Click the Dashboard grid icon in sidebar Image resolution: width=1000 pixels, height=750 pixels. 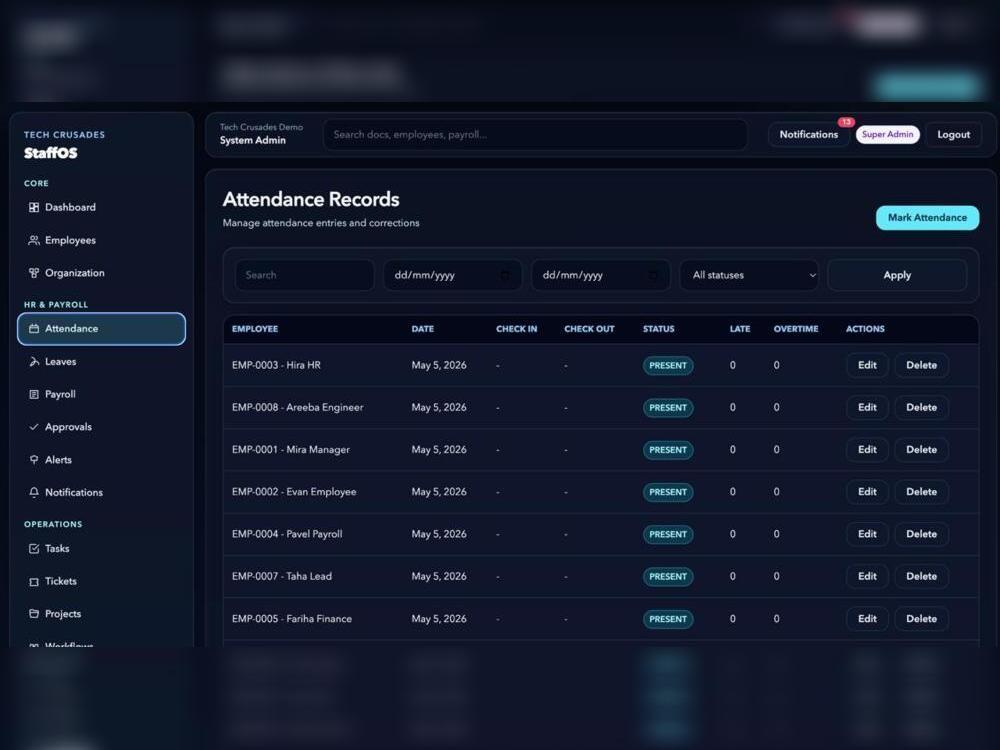pos(34,207)
